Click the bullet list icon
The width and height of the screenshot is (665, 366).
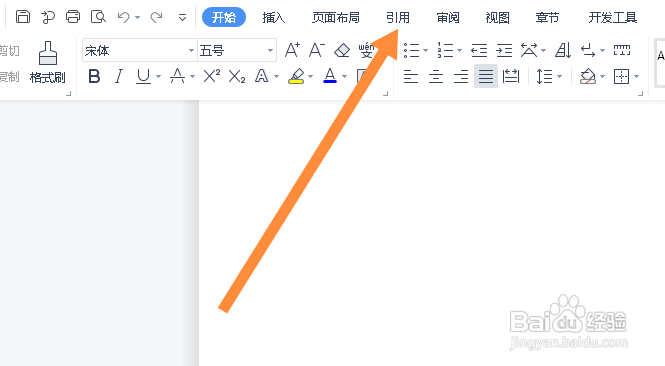pos(411,50)
